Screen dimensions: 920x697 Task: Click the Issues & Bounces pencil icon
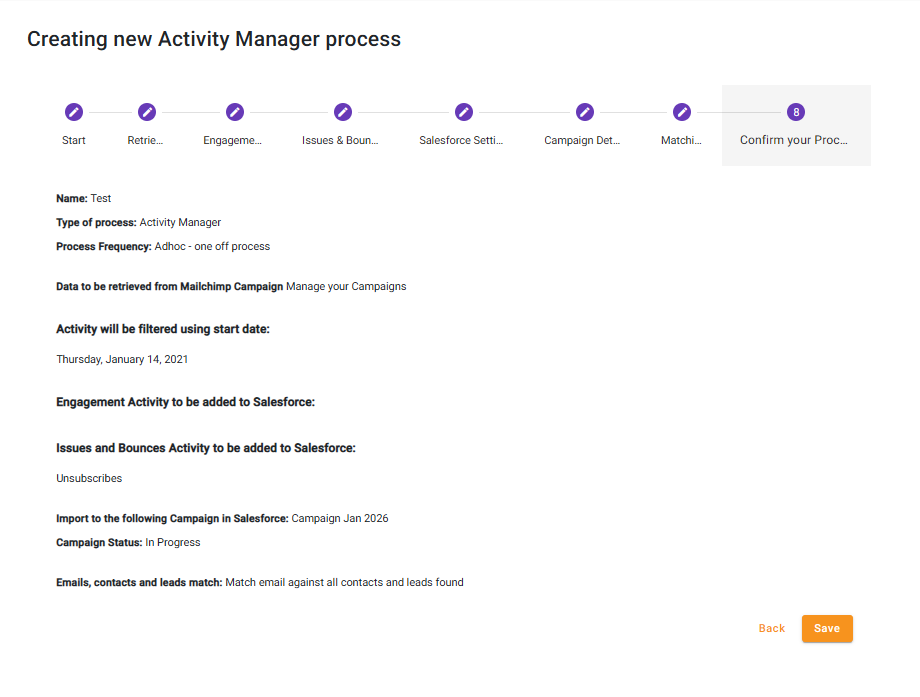coord(343,112)
